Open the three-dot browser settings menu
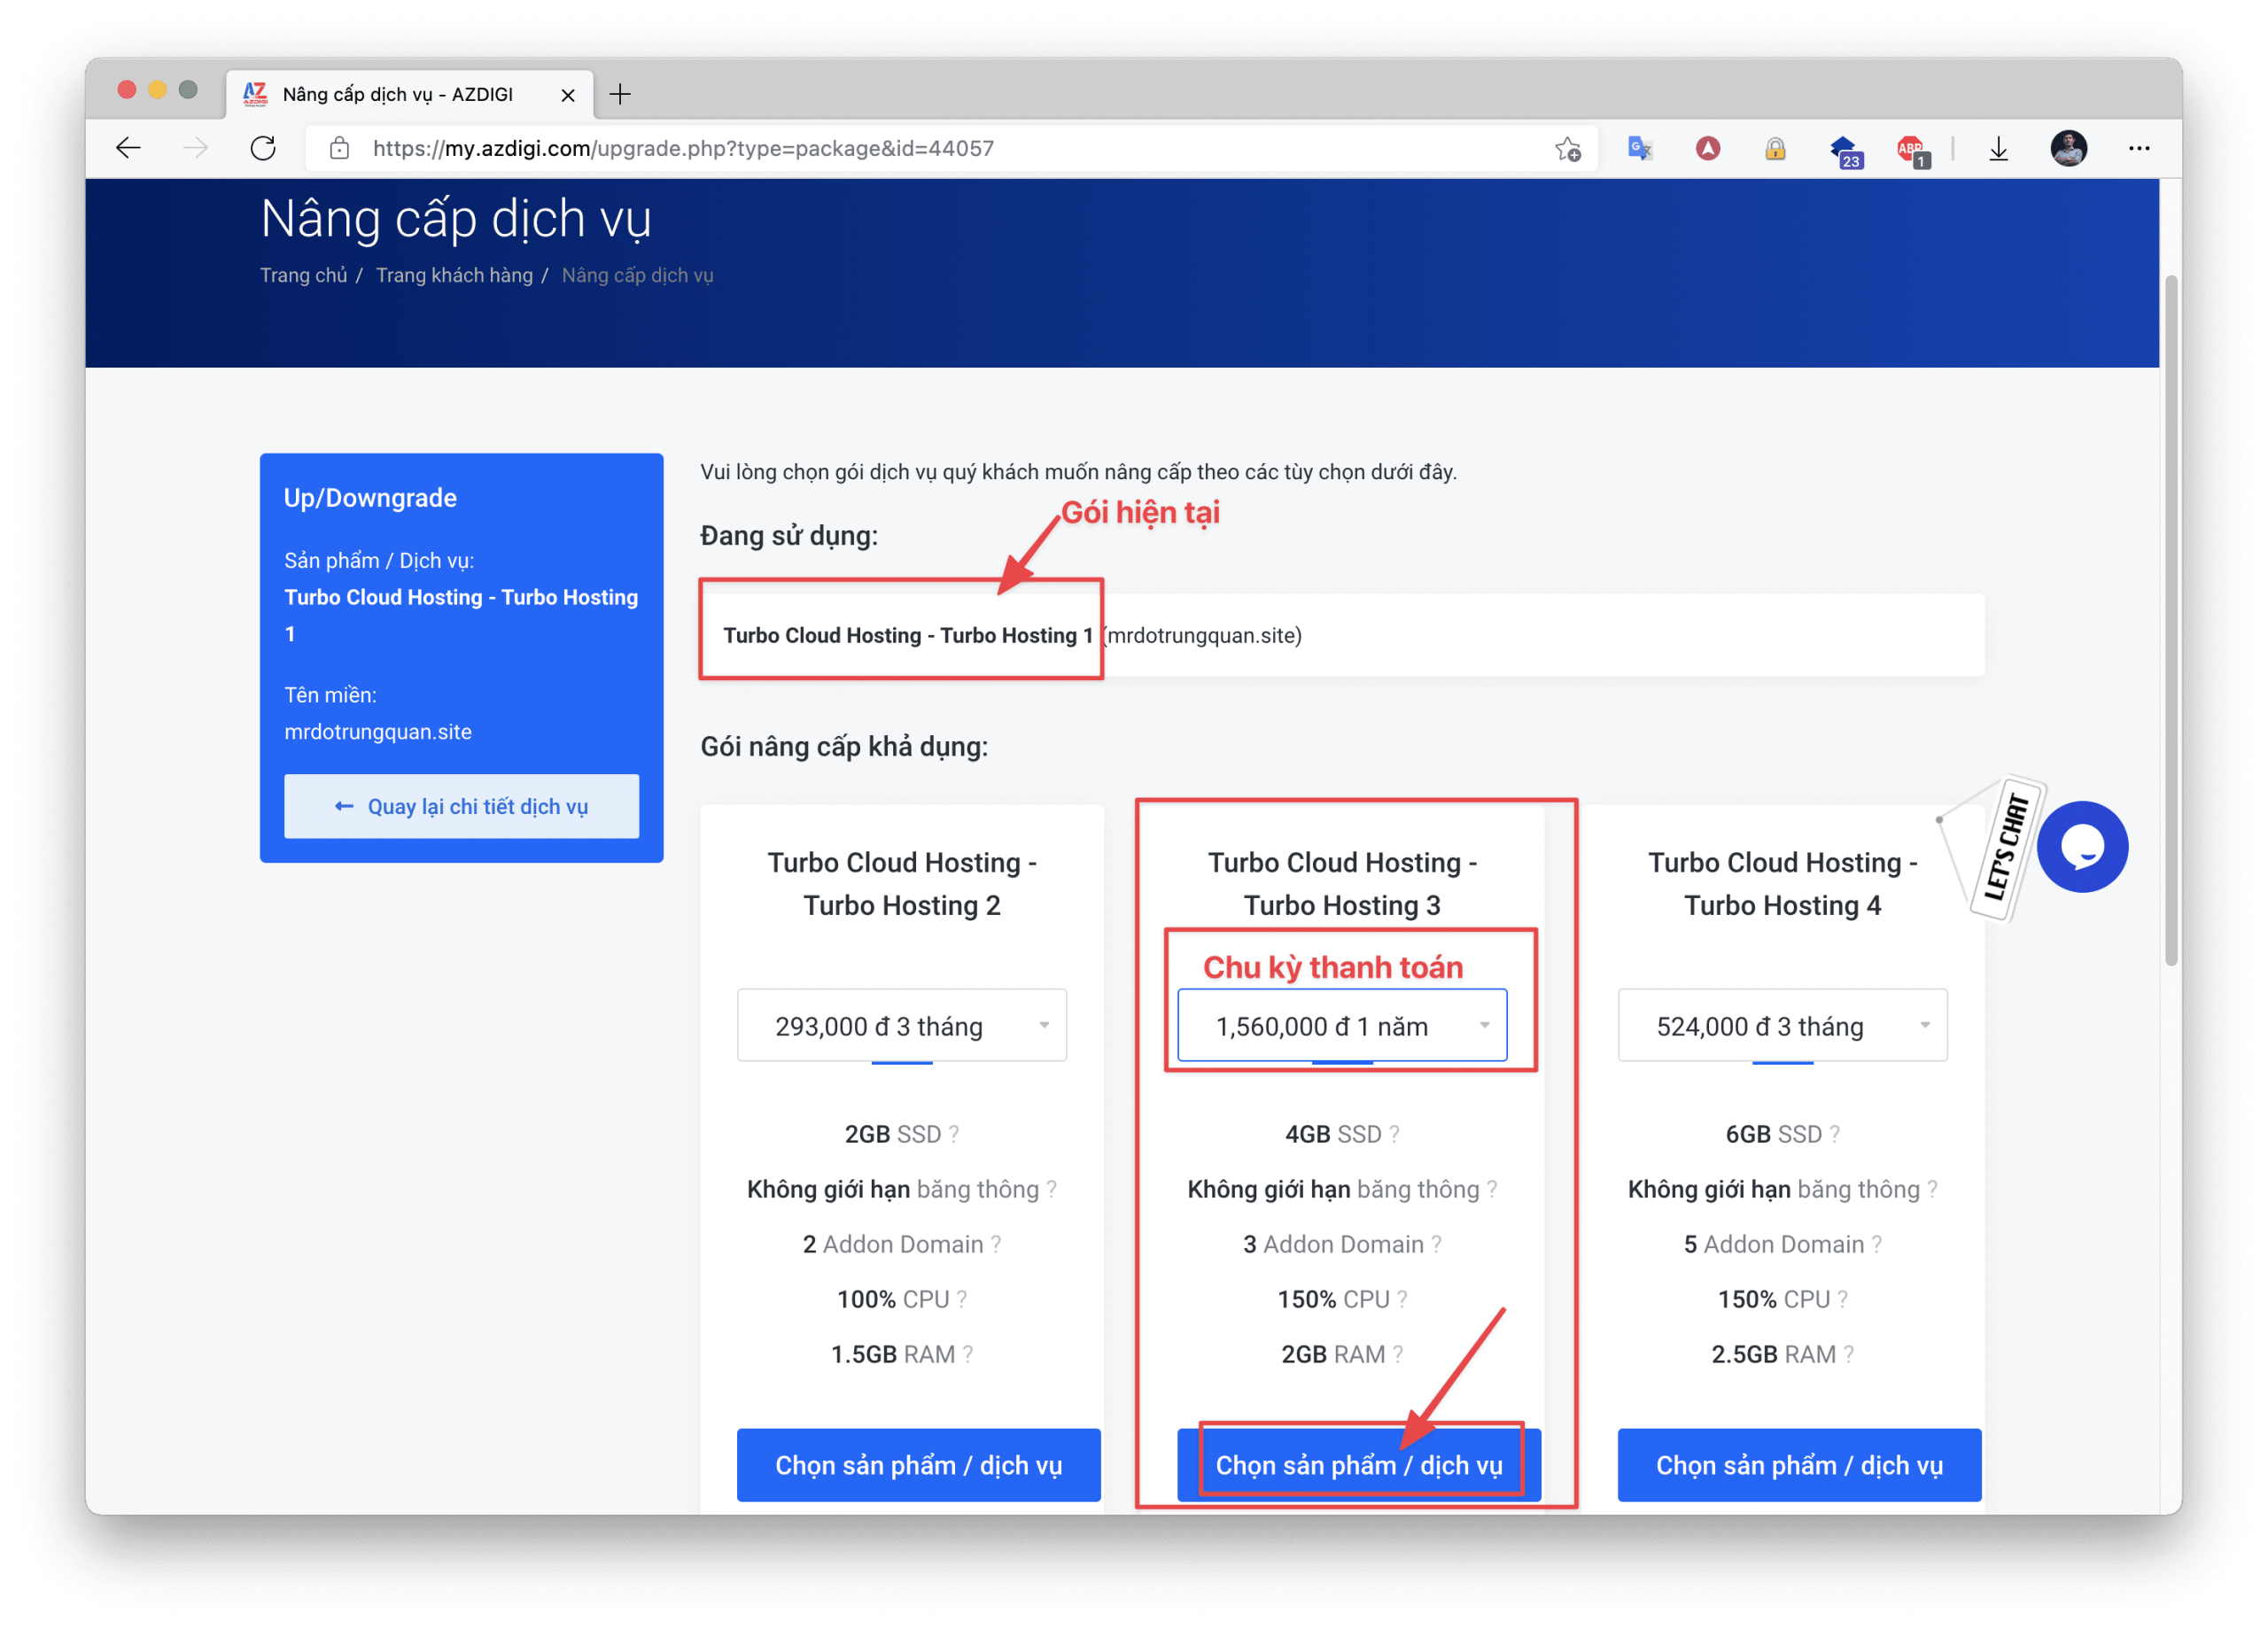The height and width of the screenshot is (1628, 2268). coord(2139,149)
